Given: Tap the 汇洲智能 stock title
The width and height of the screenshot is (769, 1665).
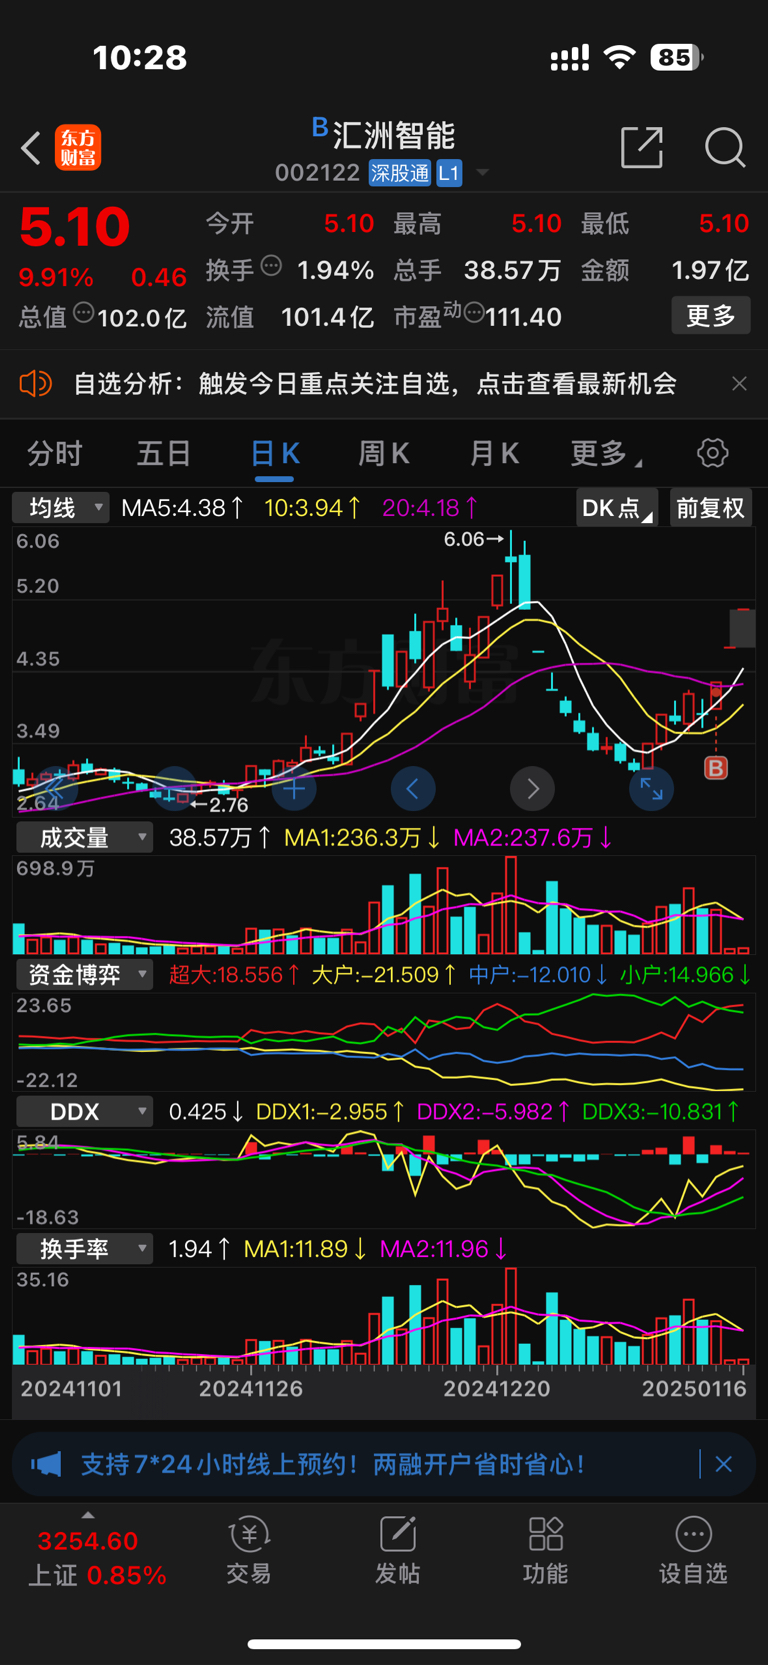Looking at the screenshot, I should tap(394, 135).
